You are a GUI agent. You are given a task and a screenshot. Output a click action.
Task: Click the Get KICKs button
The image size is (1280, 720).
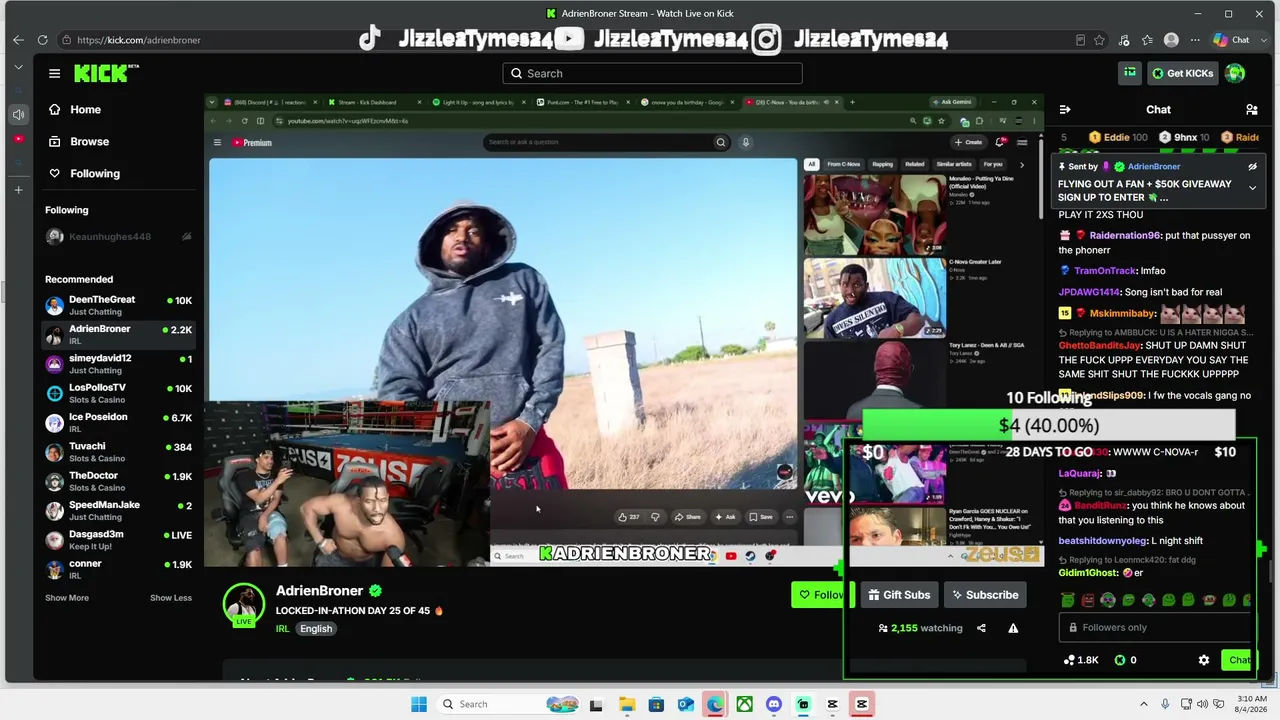[1181, 73]
